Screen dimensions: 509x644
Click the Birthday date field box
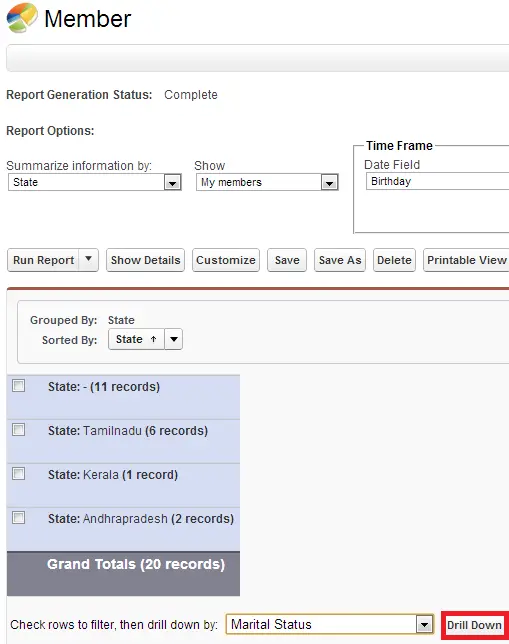coord(438,181)
